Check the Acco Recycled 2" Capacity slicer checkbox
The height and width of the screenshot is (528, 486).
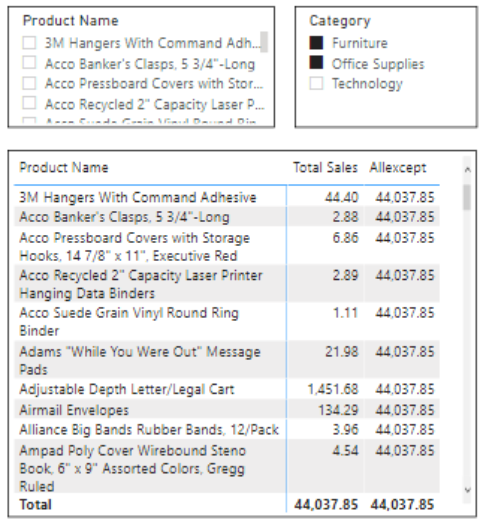pyautogui.click(x=29, y=103)
